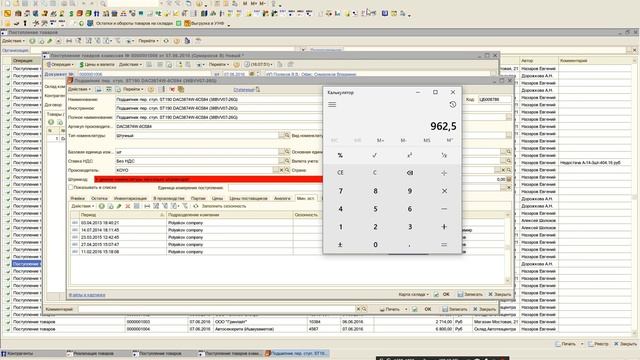Image resolution: width=640 pixels, height=360 pixels.
Task: Clear the 'Производитель' field with its X icon
Action: (281, 170)
